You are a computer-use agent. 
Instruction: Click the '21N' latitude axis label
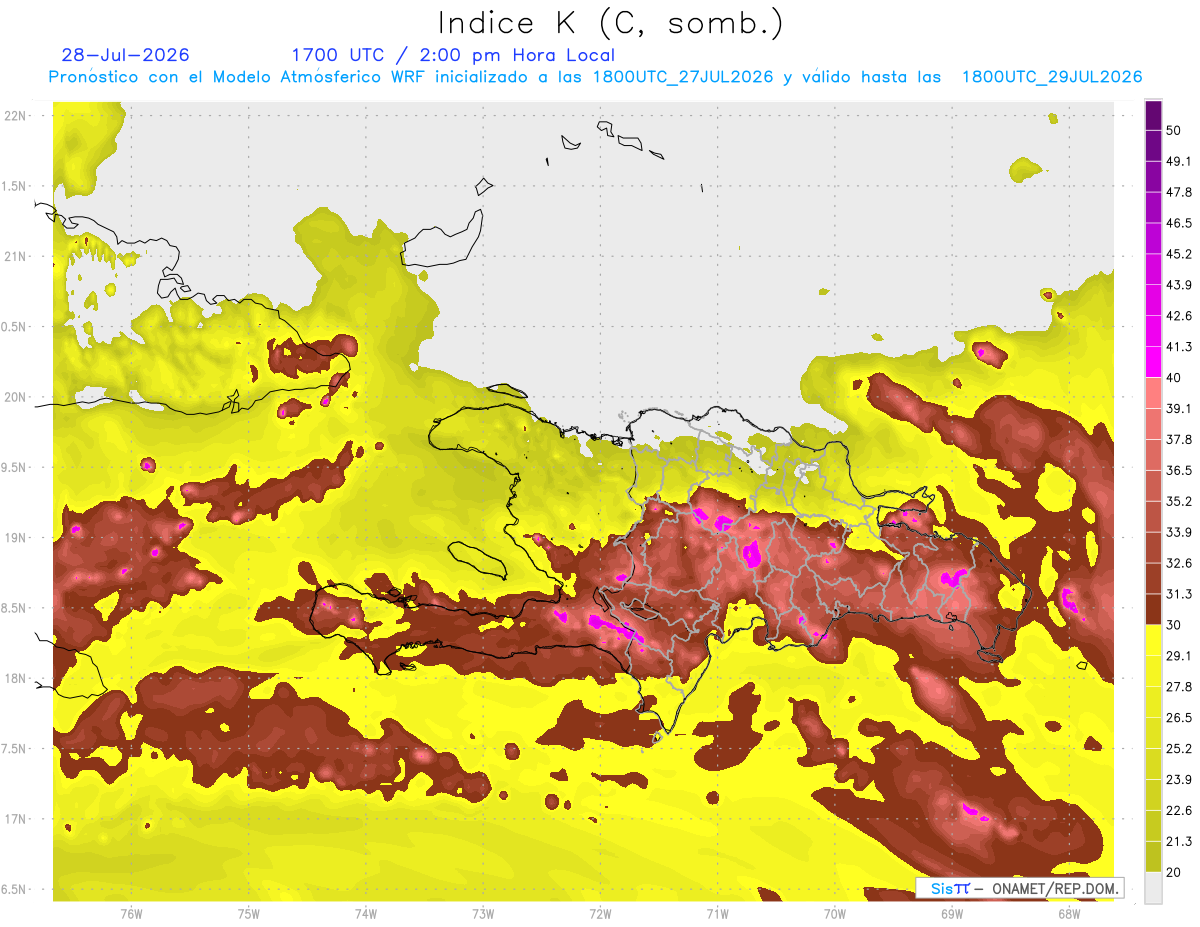coord(16,257)
